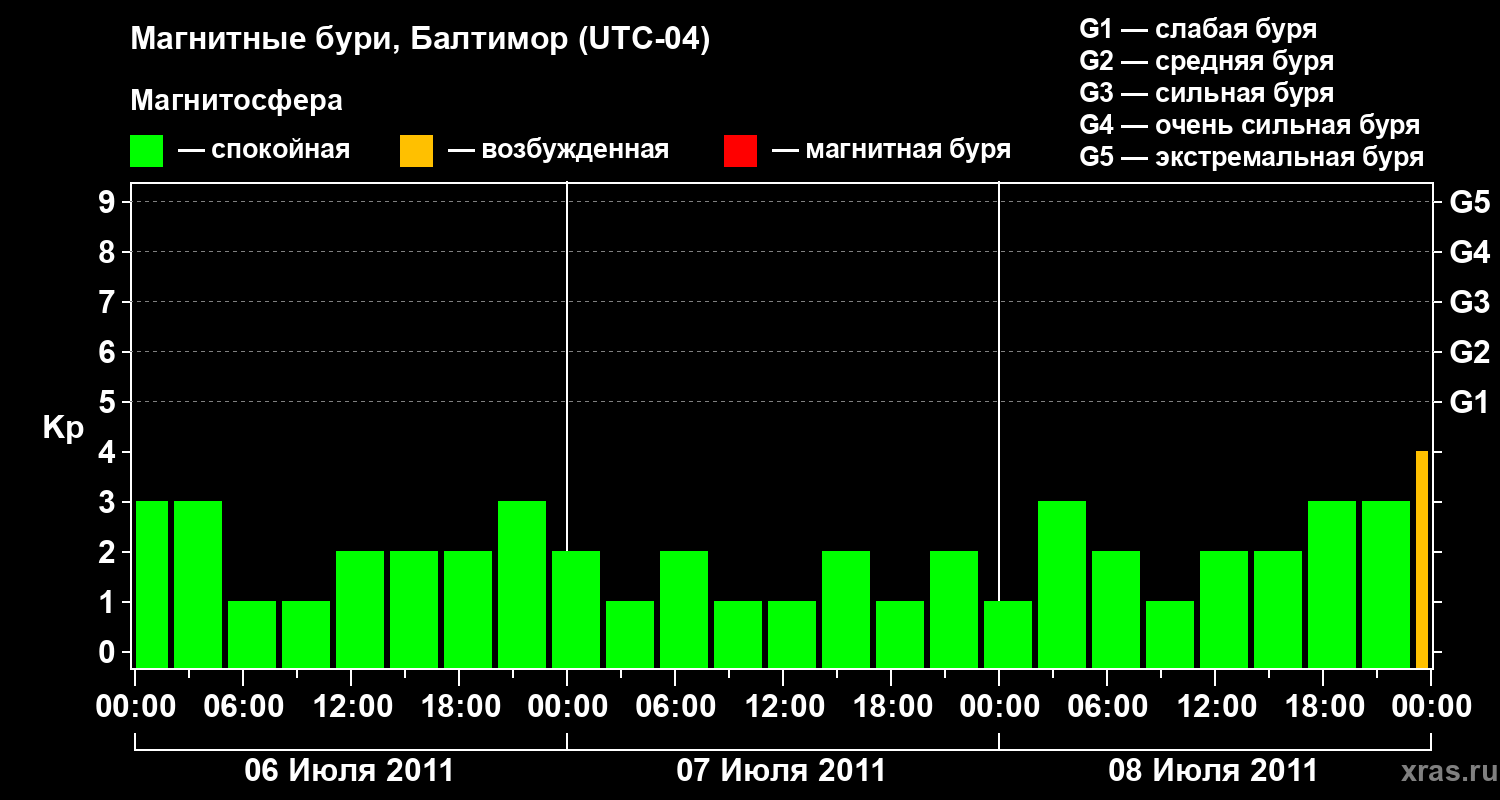Click the chart title 'Магнитные бури, Балтимор (UTC-04)'
Screen dimensions: 1500x800
[420, 40]
